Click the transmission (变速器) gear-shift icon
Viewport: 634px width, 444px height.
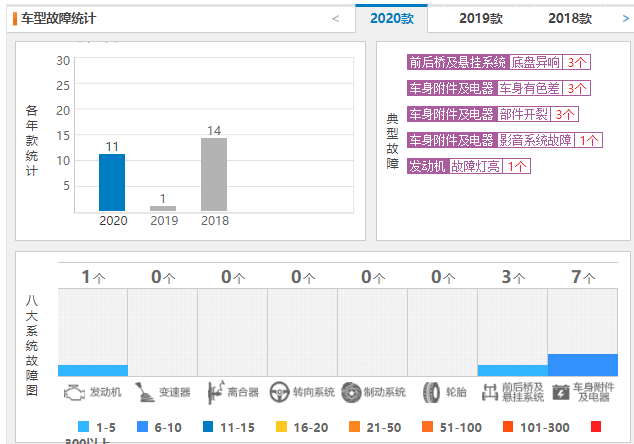coord(144,392)
